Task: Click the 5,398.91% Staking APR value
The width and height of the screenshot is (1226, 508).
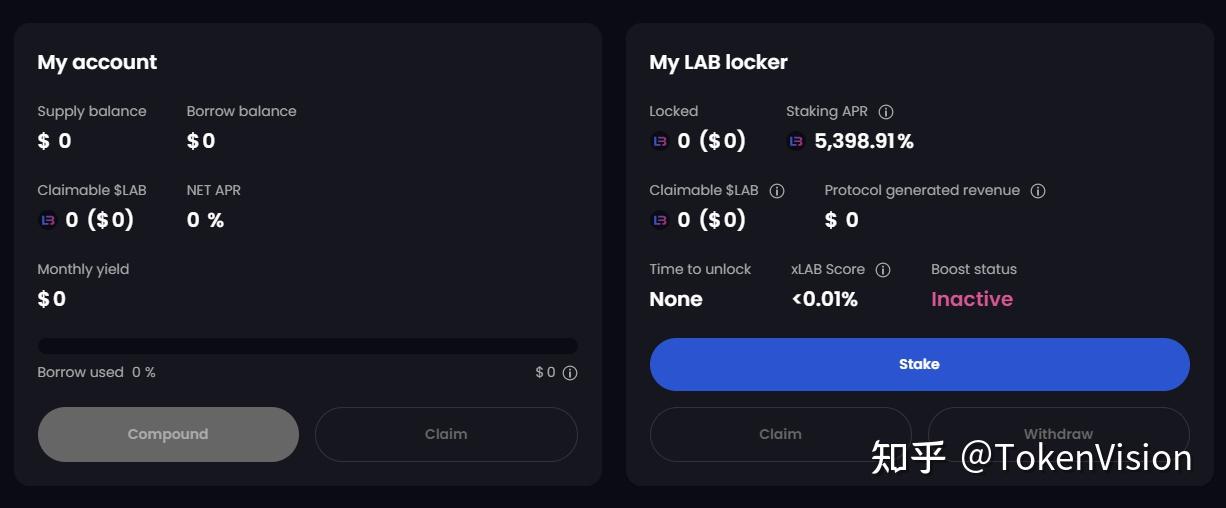Action: (x=864, y=141)
